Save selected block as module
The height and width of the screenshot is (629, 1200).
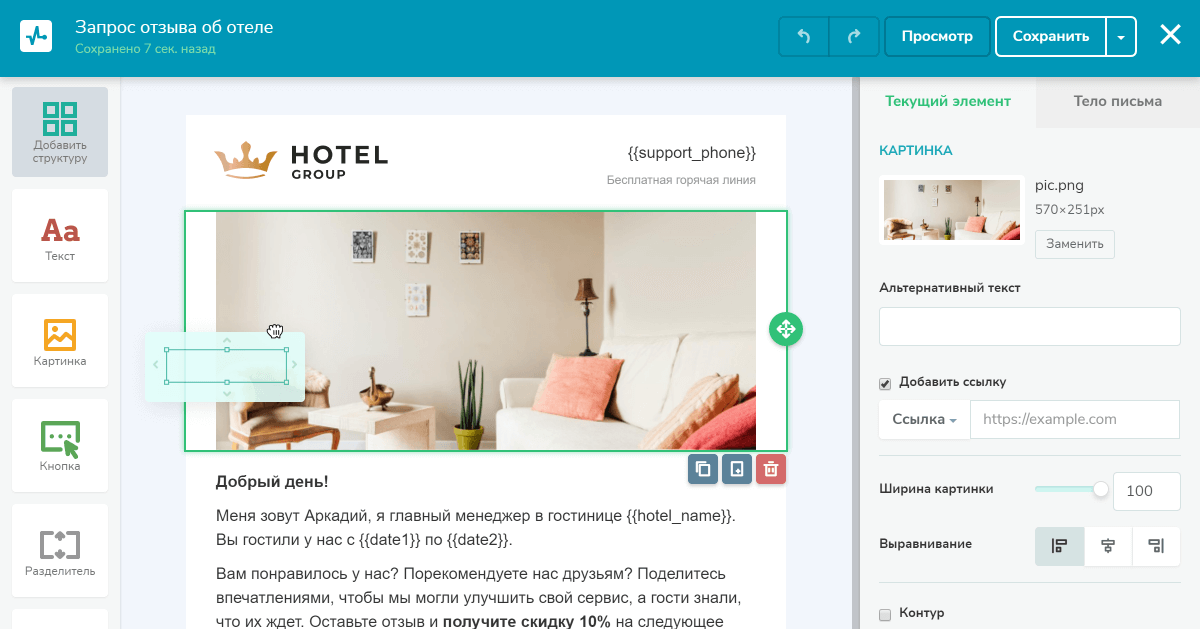737,469
